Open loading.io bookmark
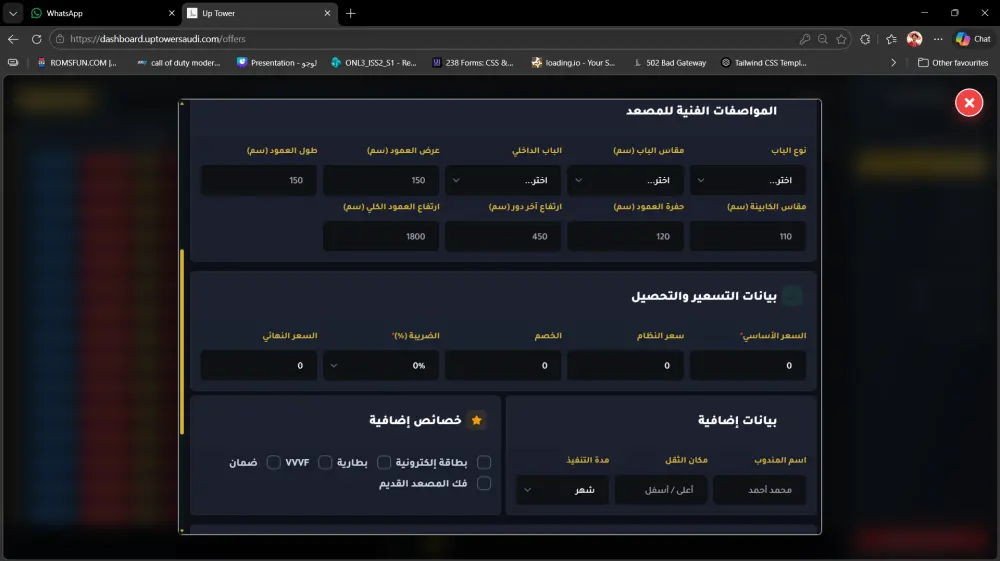Screen dimensions: 1000x561 tap(573, 62)
